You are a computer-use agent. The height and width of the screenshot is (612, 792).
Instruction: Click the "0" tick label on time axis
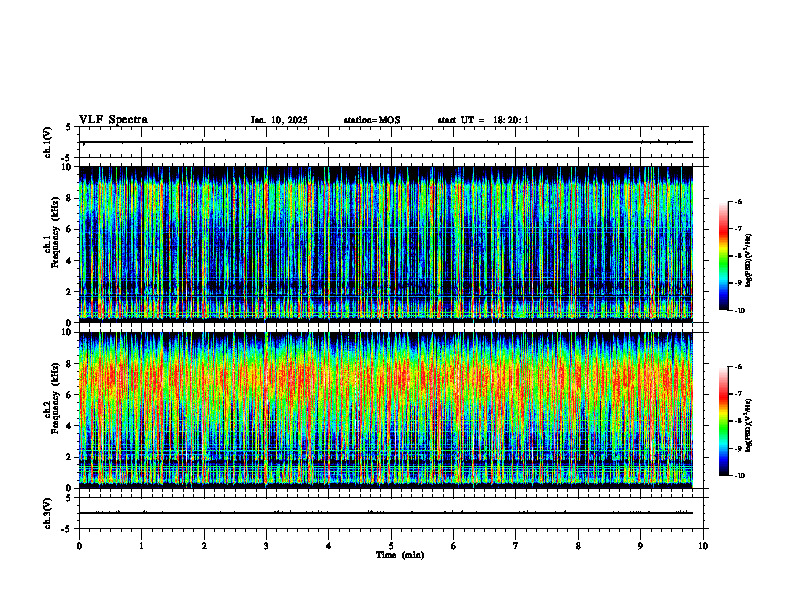(79, 546)
